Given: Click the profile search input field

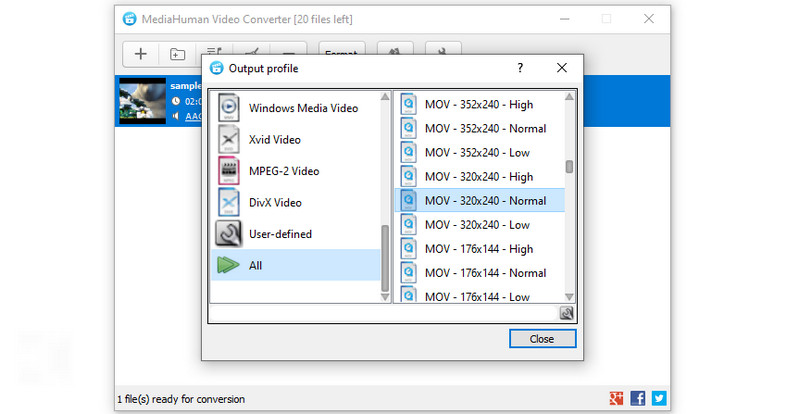Looking at the screenshot, I should click(384, 313).
